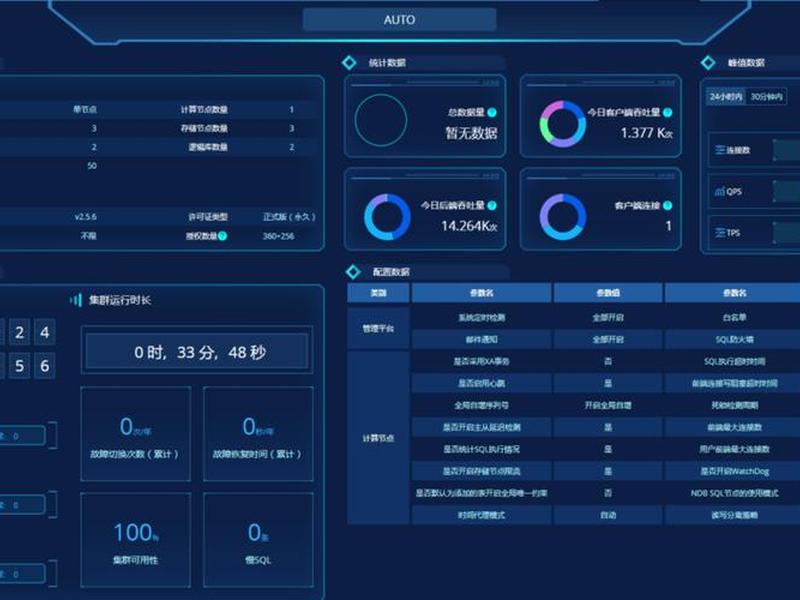Click the 开启全局自增 value cell
This screenshot has width=800, height=600.
[x=608, y=405]
